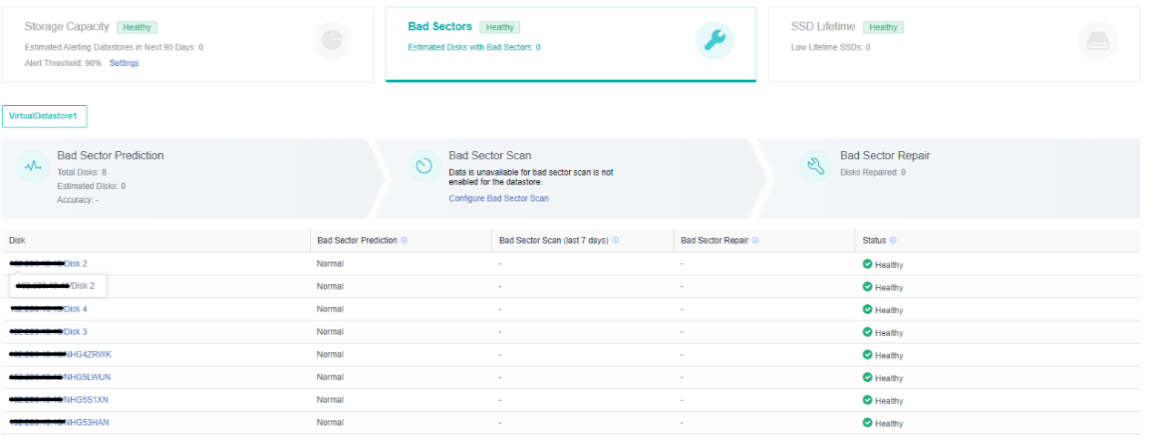Image resolution: width=1149 pixels, height=439 pixels.
Task: Click Configure Bad Sector Scan link
Action: 499,199
